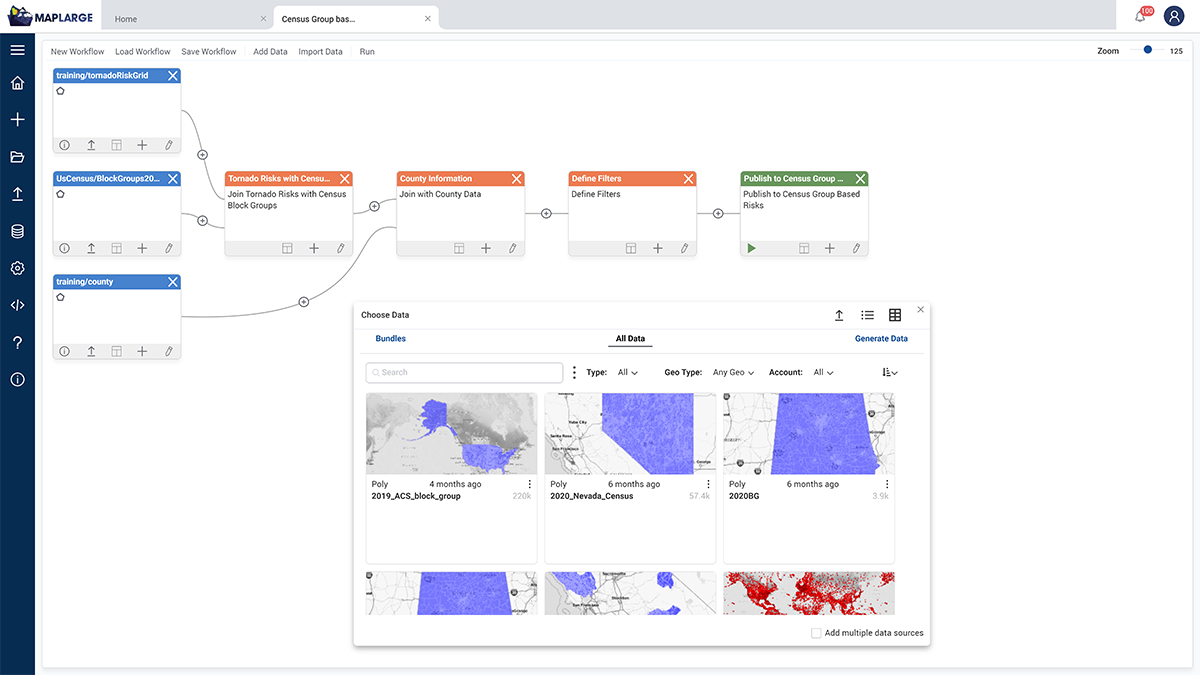Select the 2020_Nevada_Census dataset thumbnail
The width and height of the screenshot is (1200, 675).
[630, 432]
